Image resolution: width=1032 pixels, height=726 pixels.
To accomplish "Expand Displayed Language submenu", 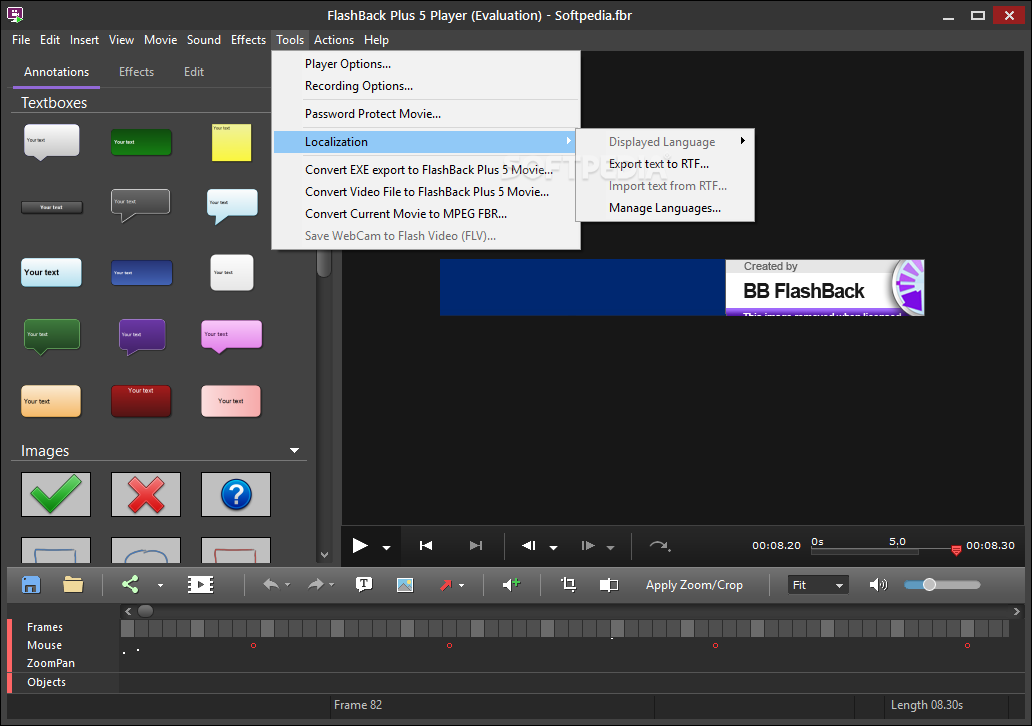I will click(665, 142).
